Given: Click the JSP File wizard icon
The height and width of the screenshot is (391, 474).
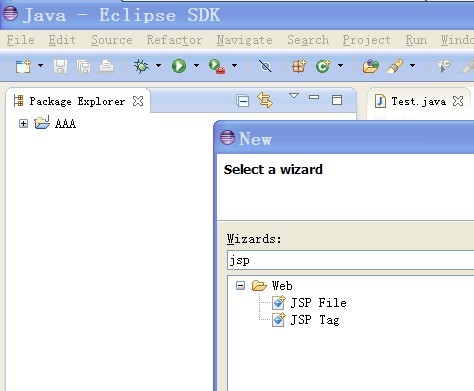Looking at the screenshot, I should click(x=279, y=303).
